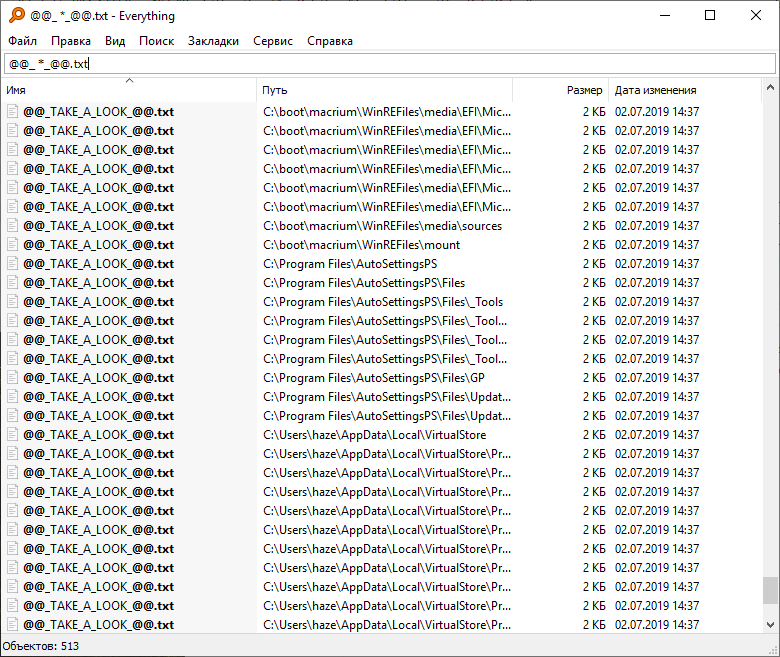
Task: Sort results by the Имя column header
Action: pyautogui.click(x=129, y=90)
